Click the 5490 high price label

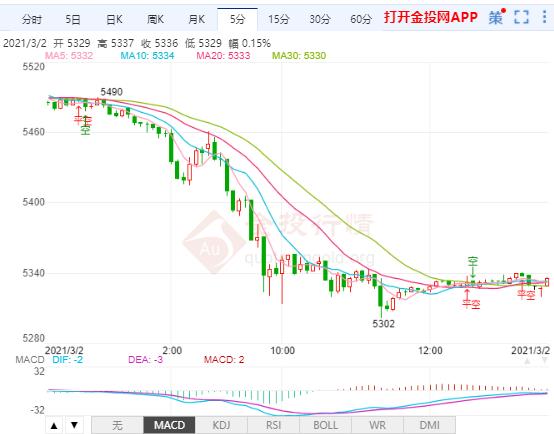(x=112, y=92)
